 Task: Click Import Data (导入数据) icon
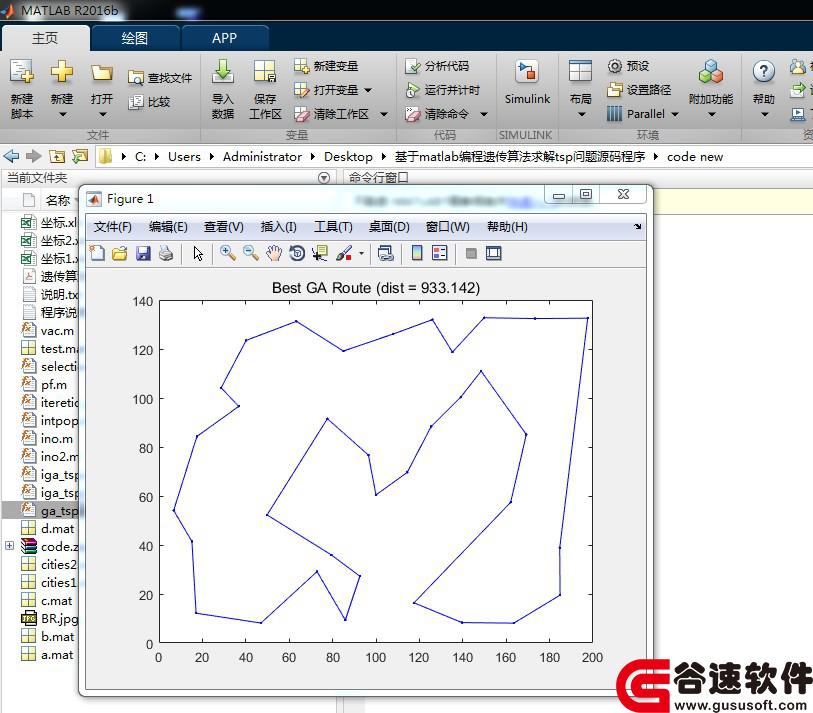pyautogui.click(x=223, y=72)
